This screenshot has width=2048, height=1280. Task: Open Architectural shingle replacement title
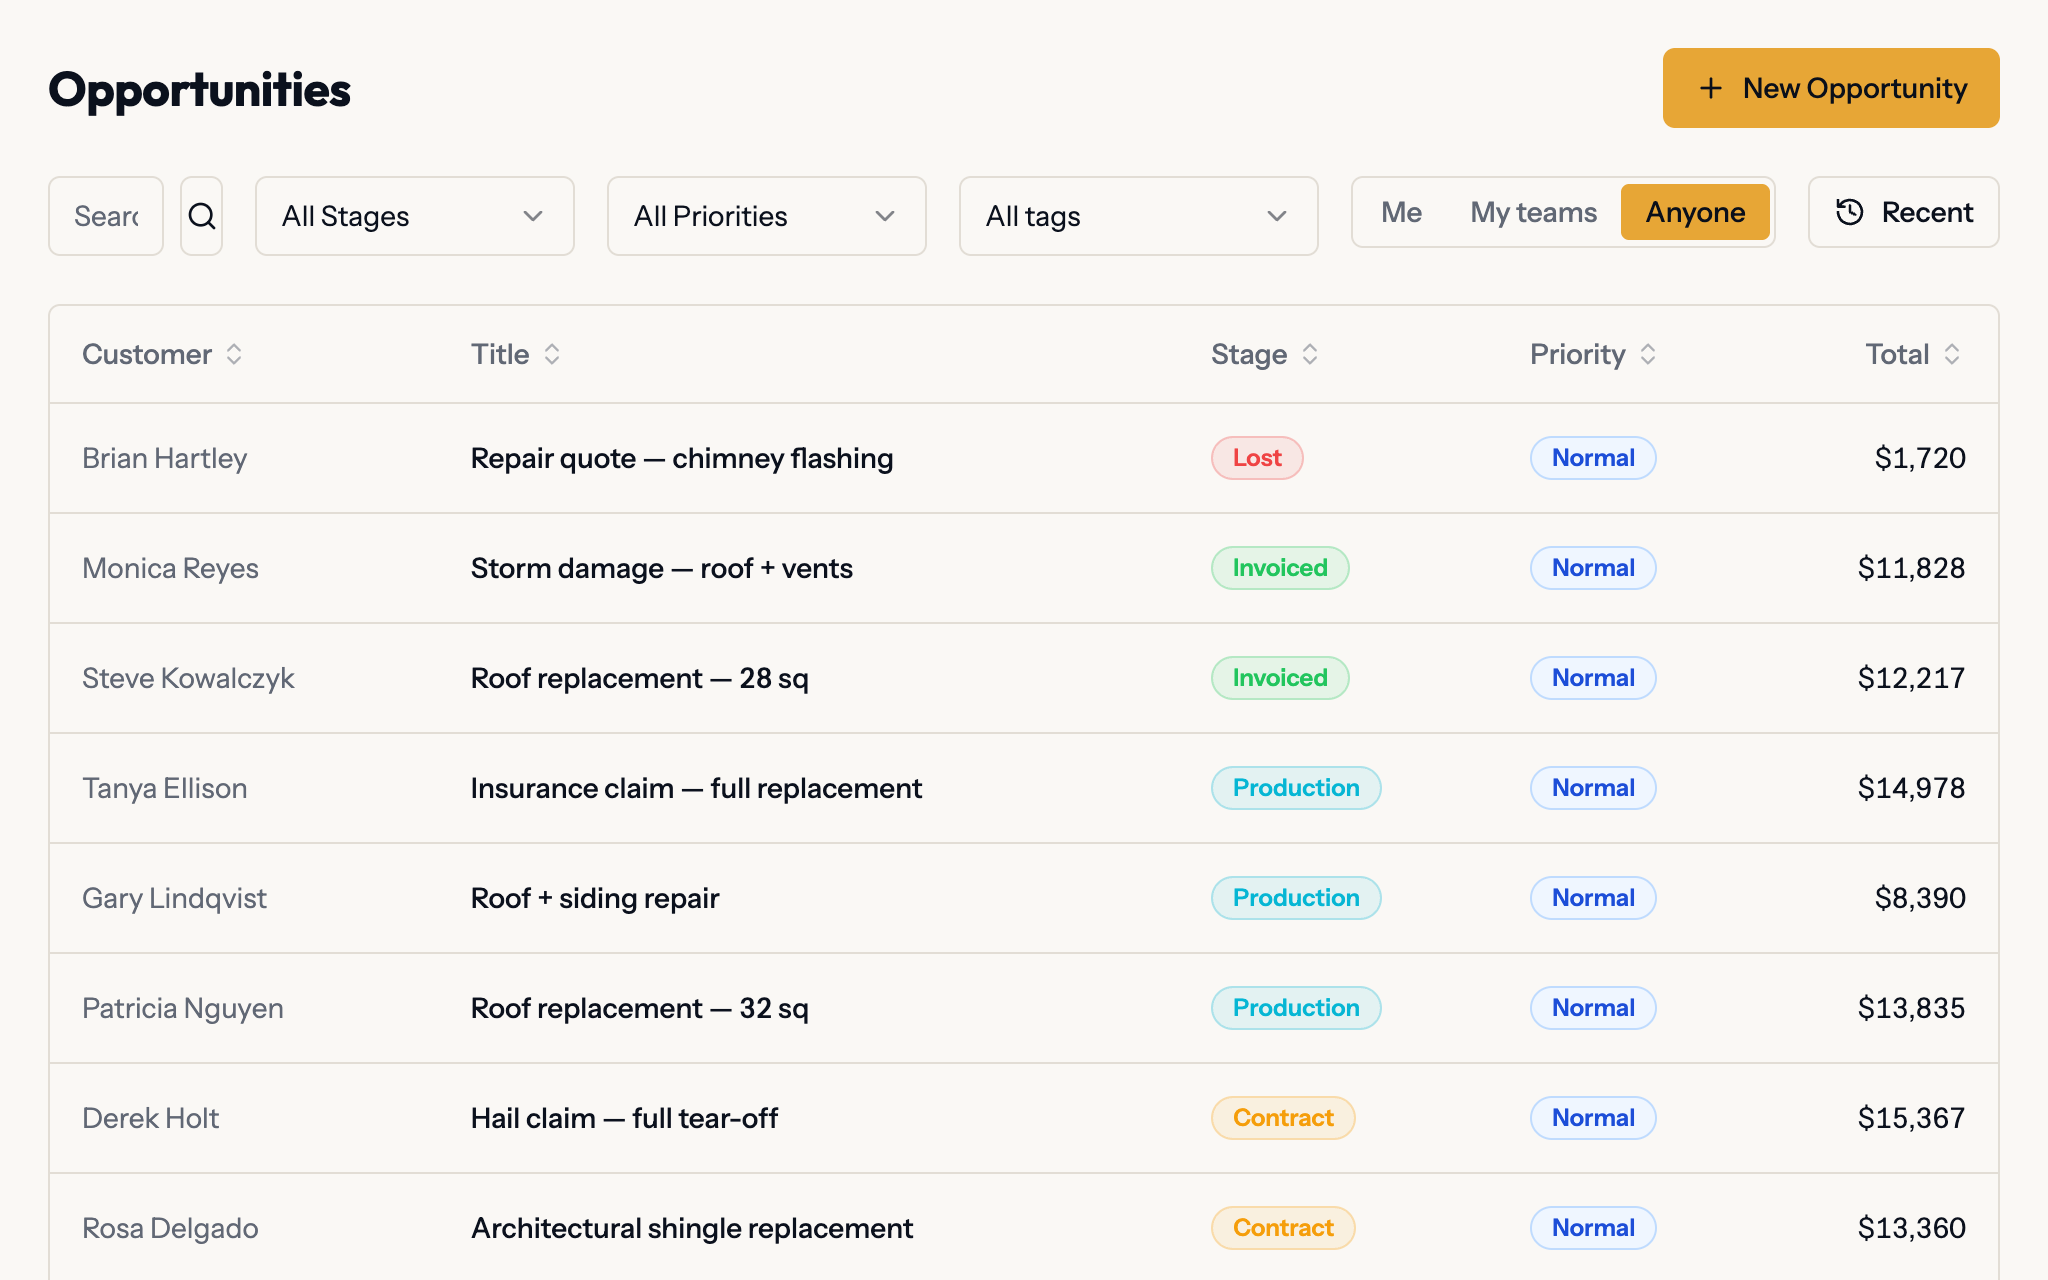(x=692, y=1228)
